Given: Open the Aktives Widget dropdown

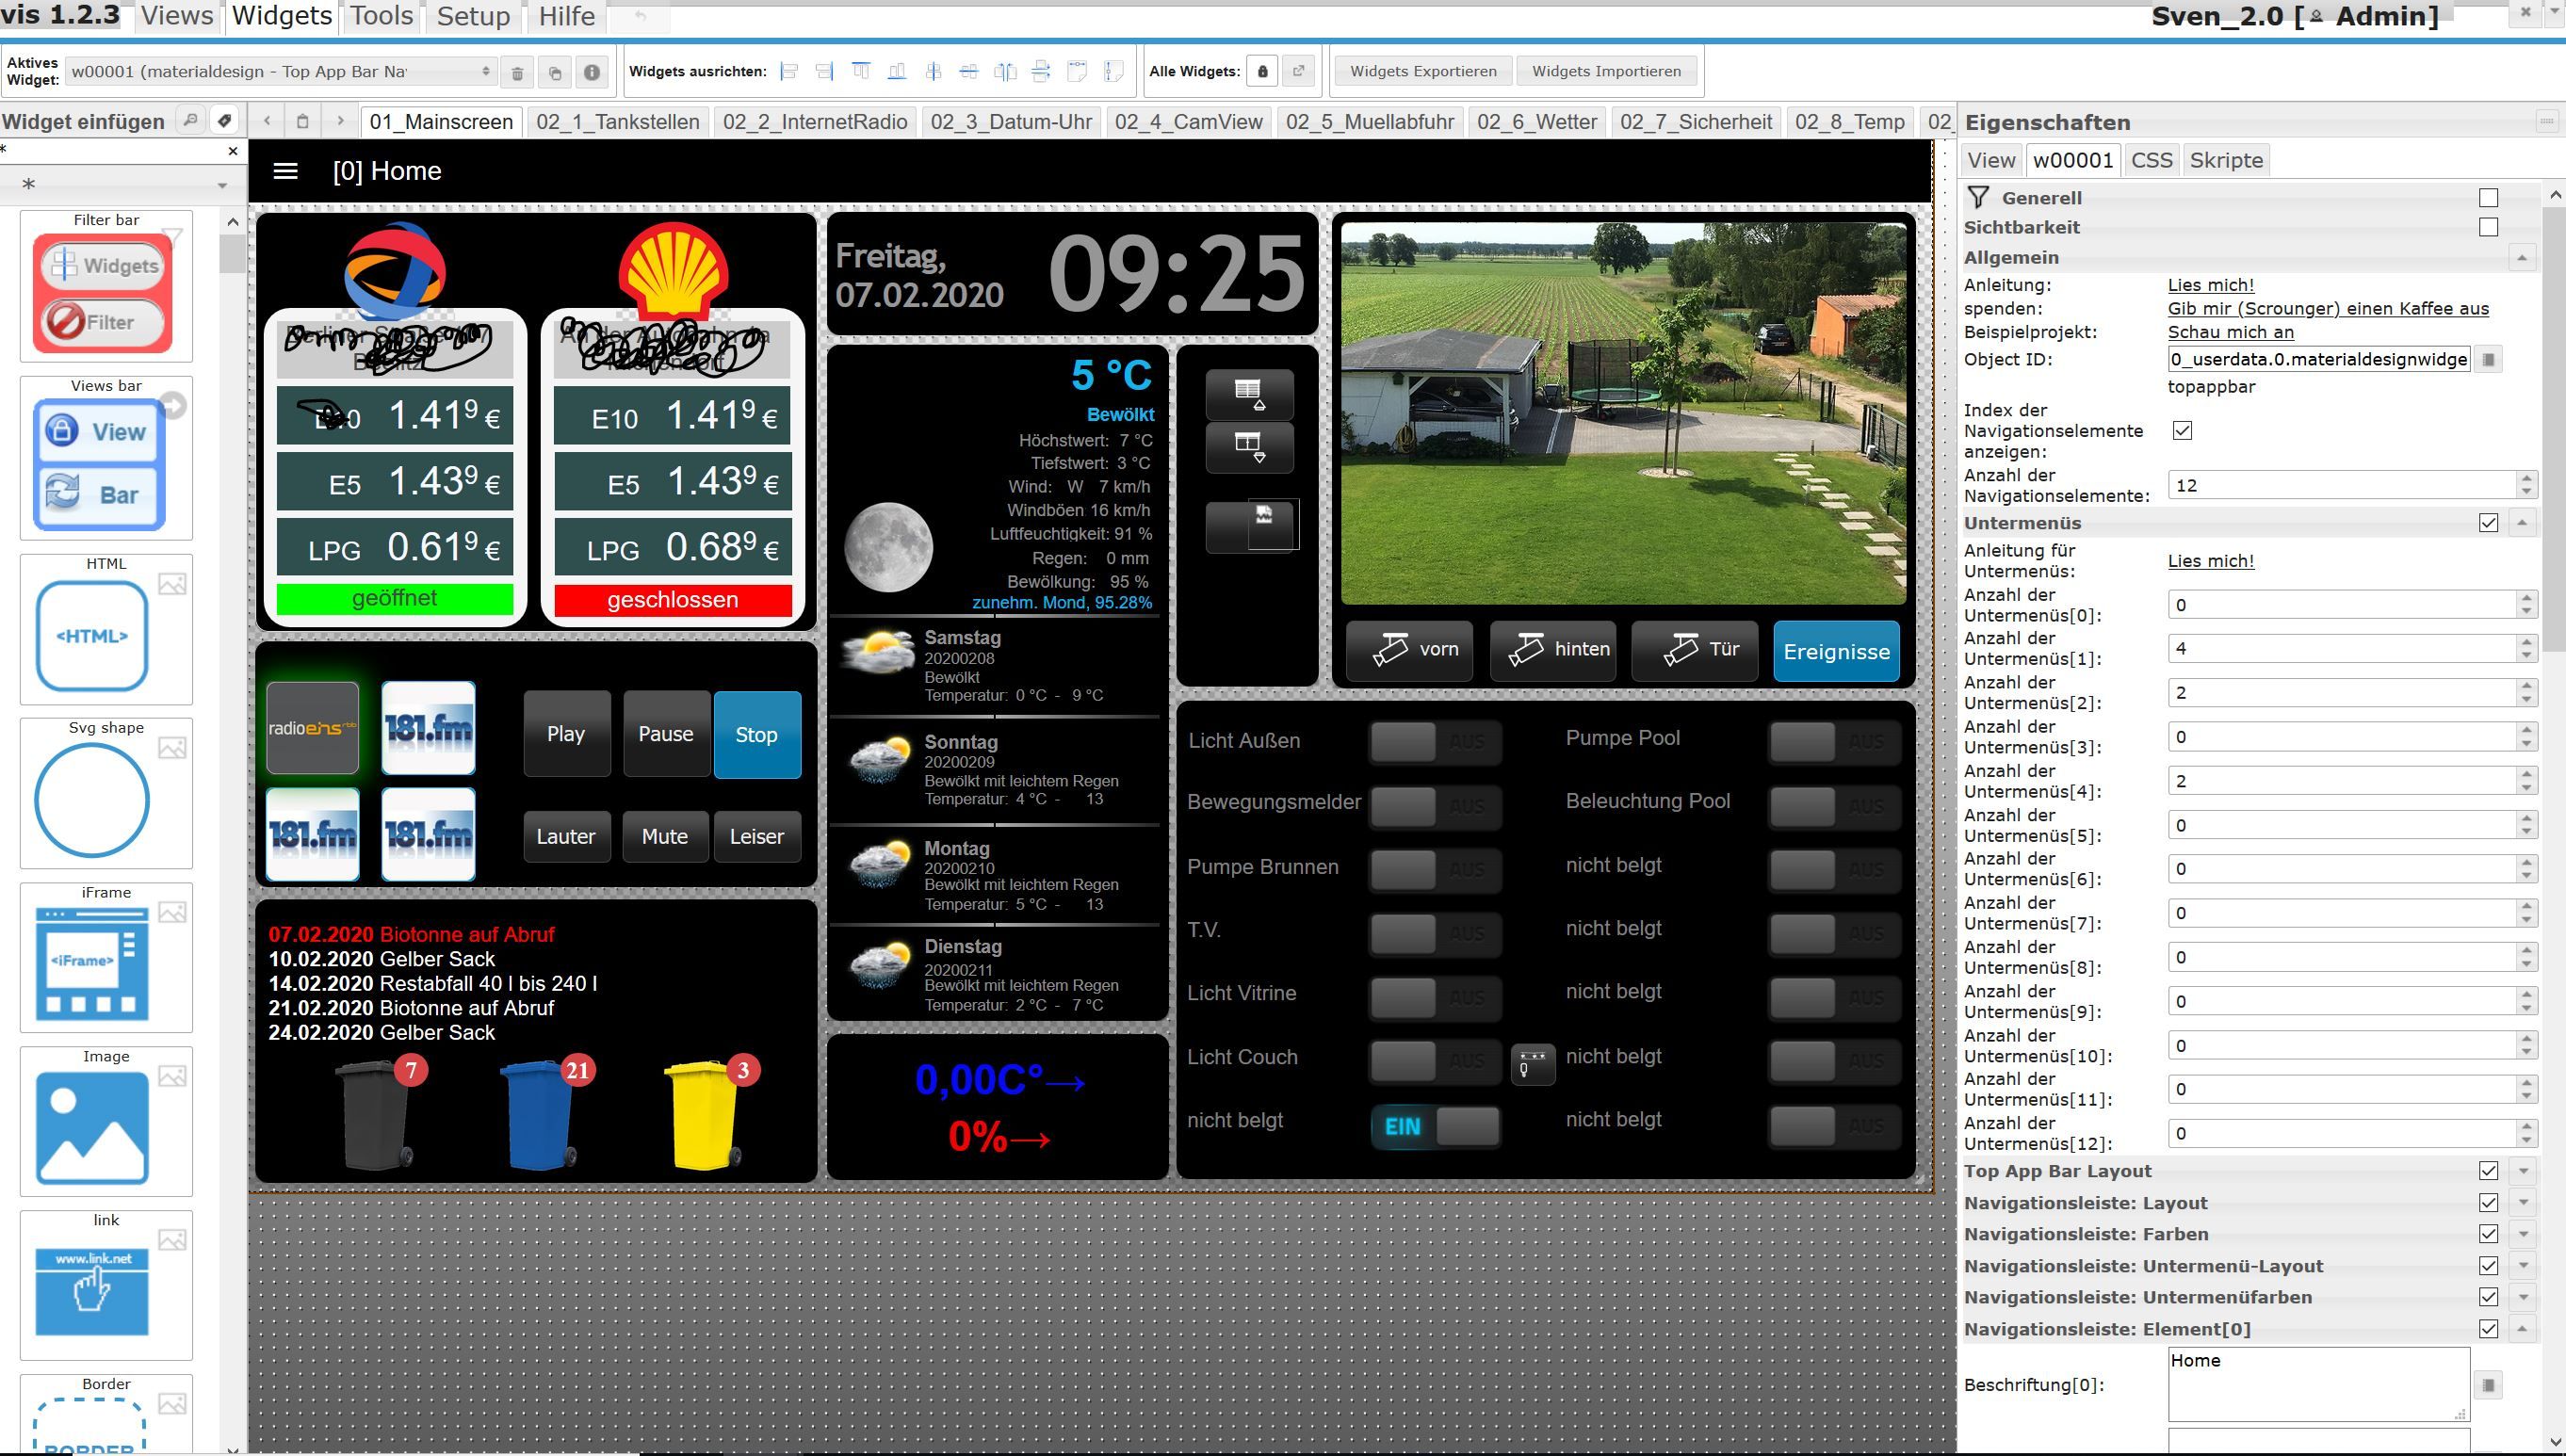Looking at the screenshot, I should click(280, 72).
